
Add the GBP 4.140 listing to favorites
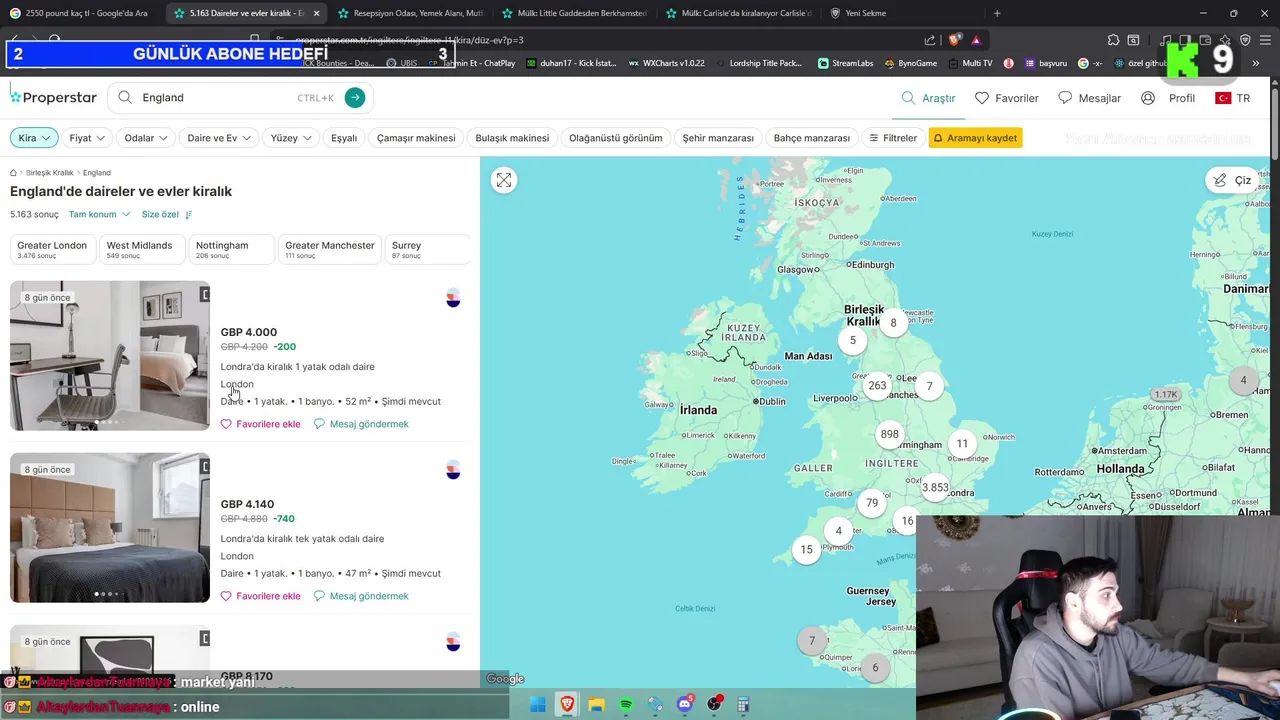point(261,596)
